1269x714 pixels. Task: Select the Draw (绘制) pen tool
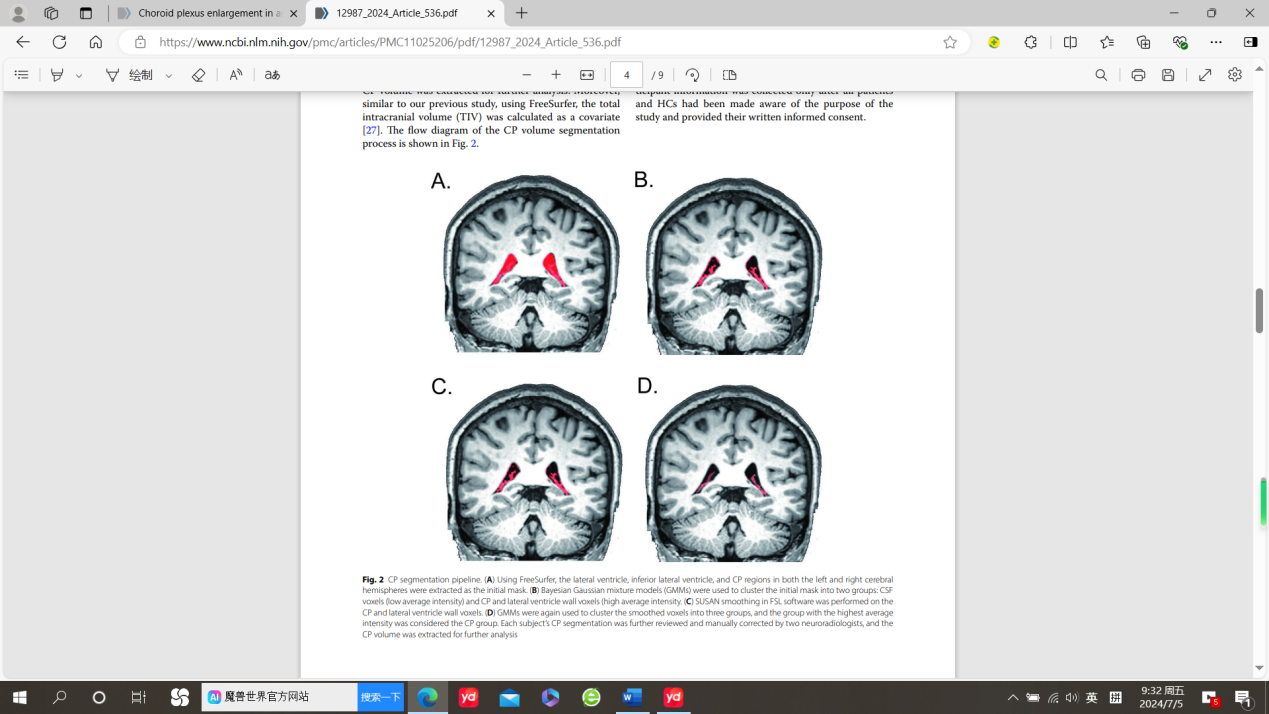[130, 75]
